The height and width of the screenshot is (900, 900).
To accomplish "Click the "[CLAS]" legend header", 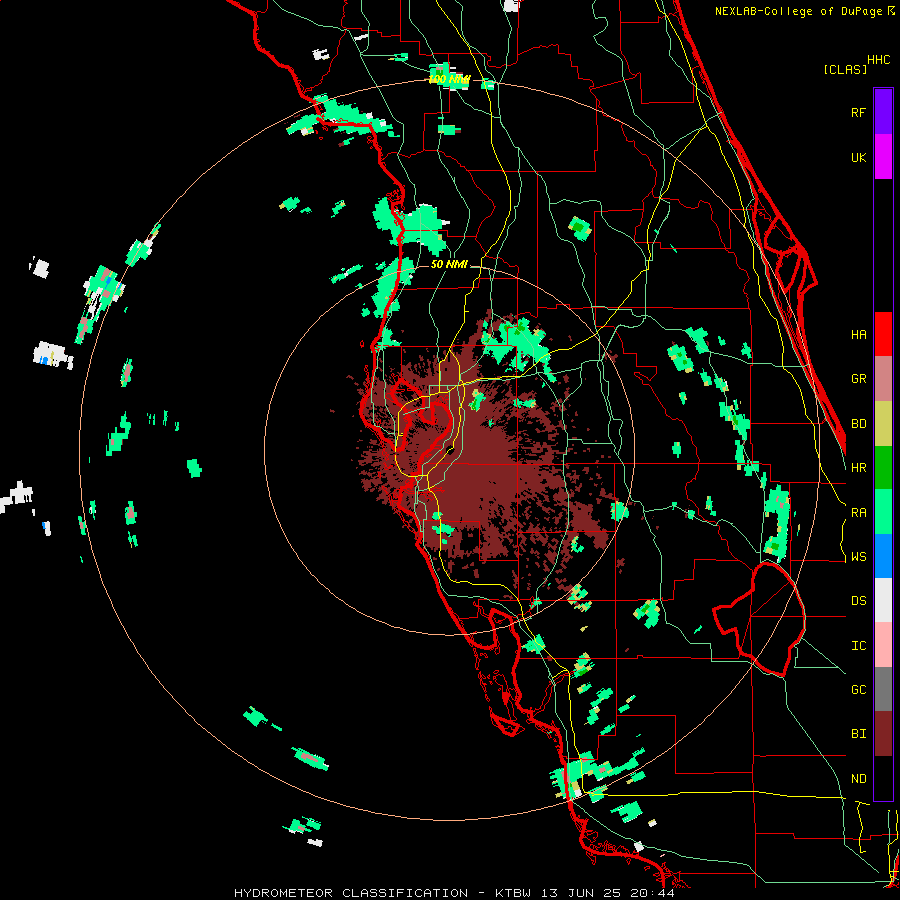I will 845,69.
